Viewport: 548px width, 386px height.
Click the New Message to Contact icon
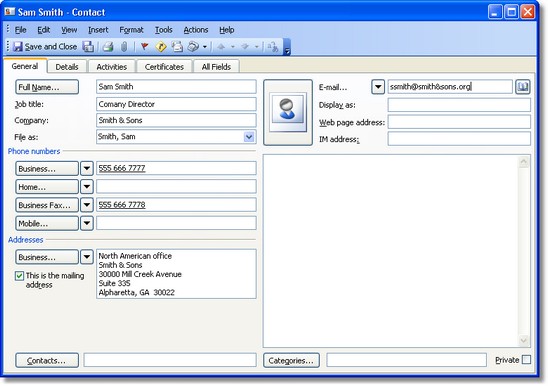[x=177, y=47]
